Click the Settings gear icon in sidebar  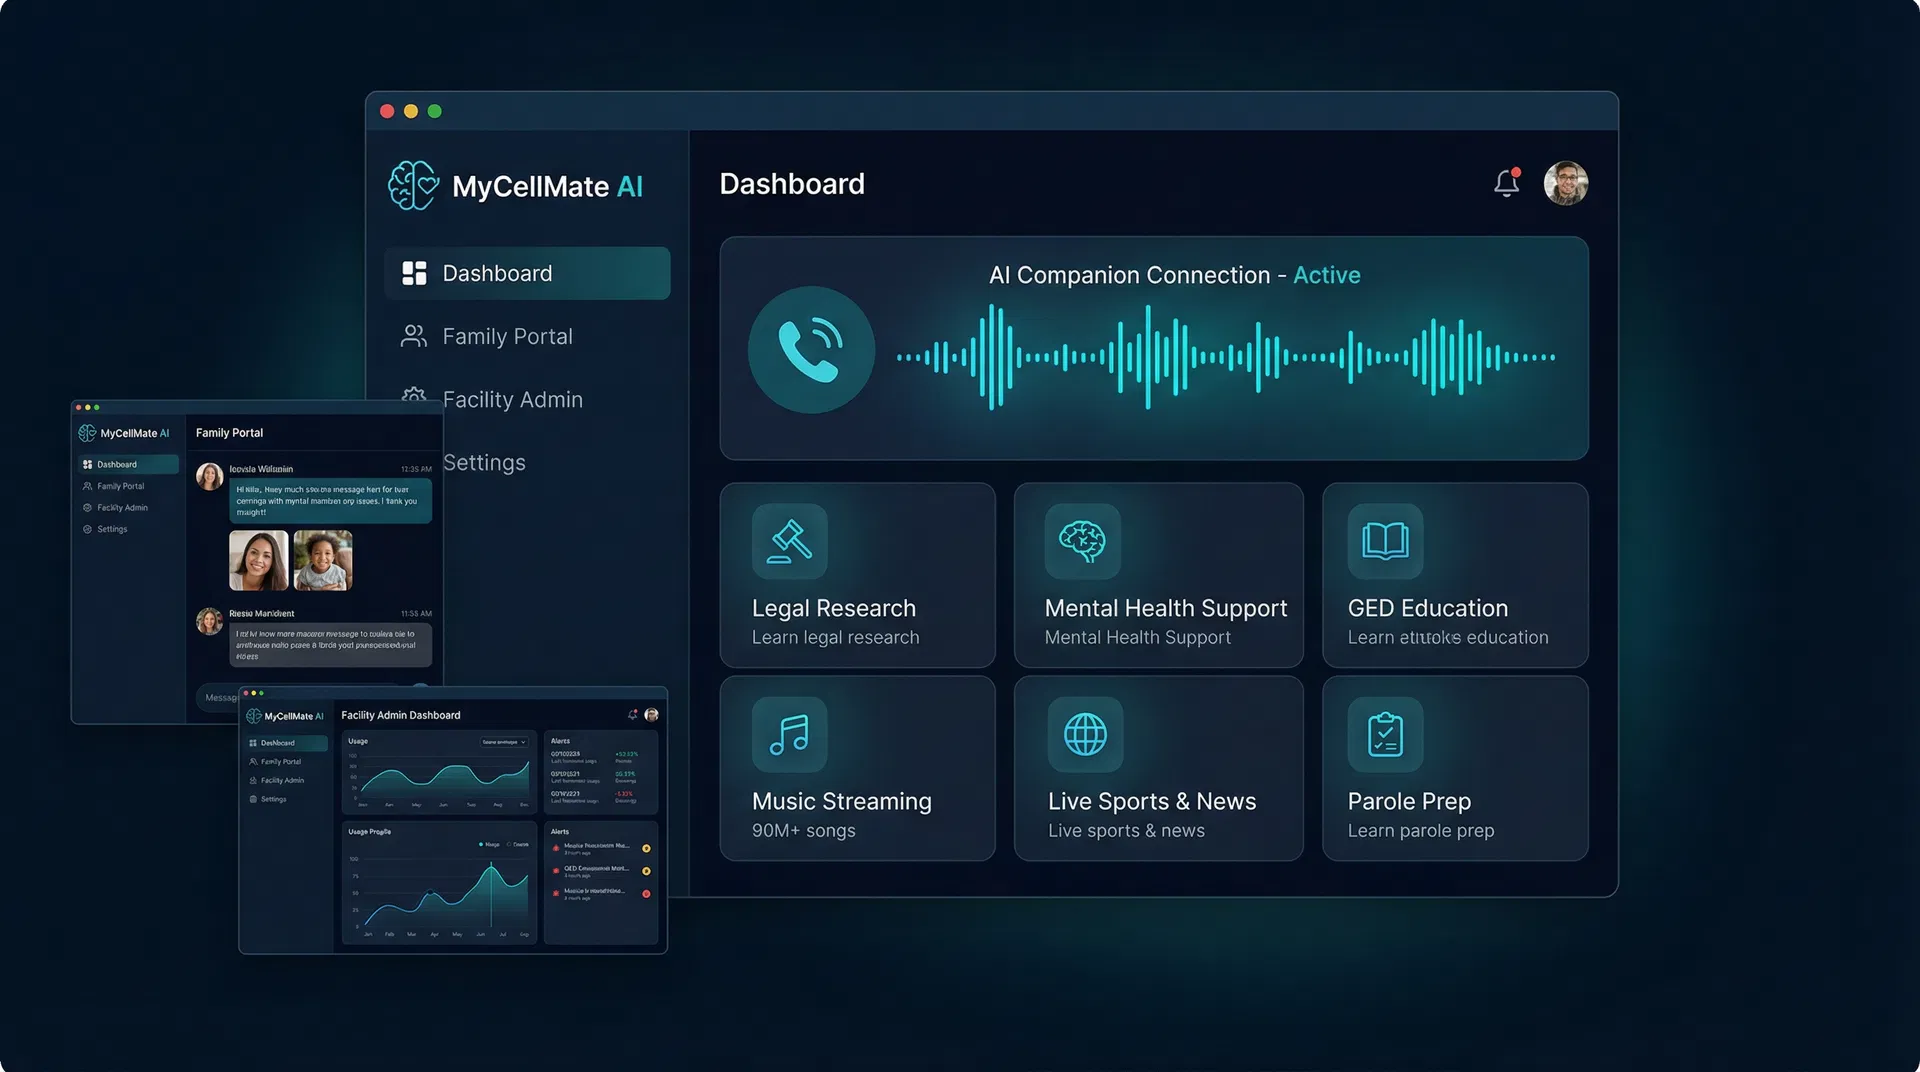415,462
